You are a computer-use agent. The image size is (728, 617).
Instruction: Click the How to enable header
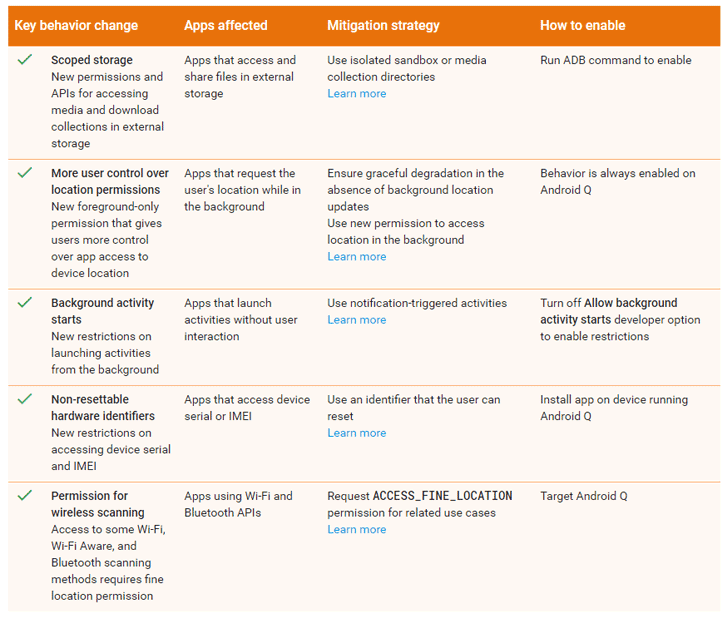click(582, 25)
